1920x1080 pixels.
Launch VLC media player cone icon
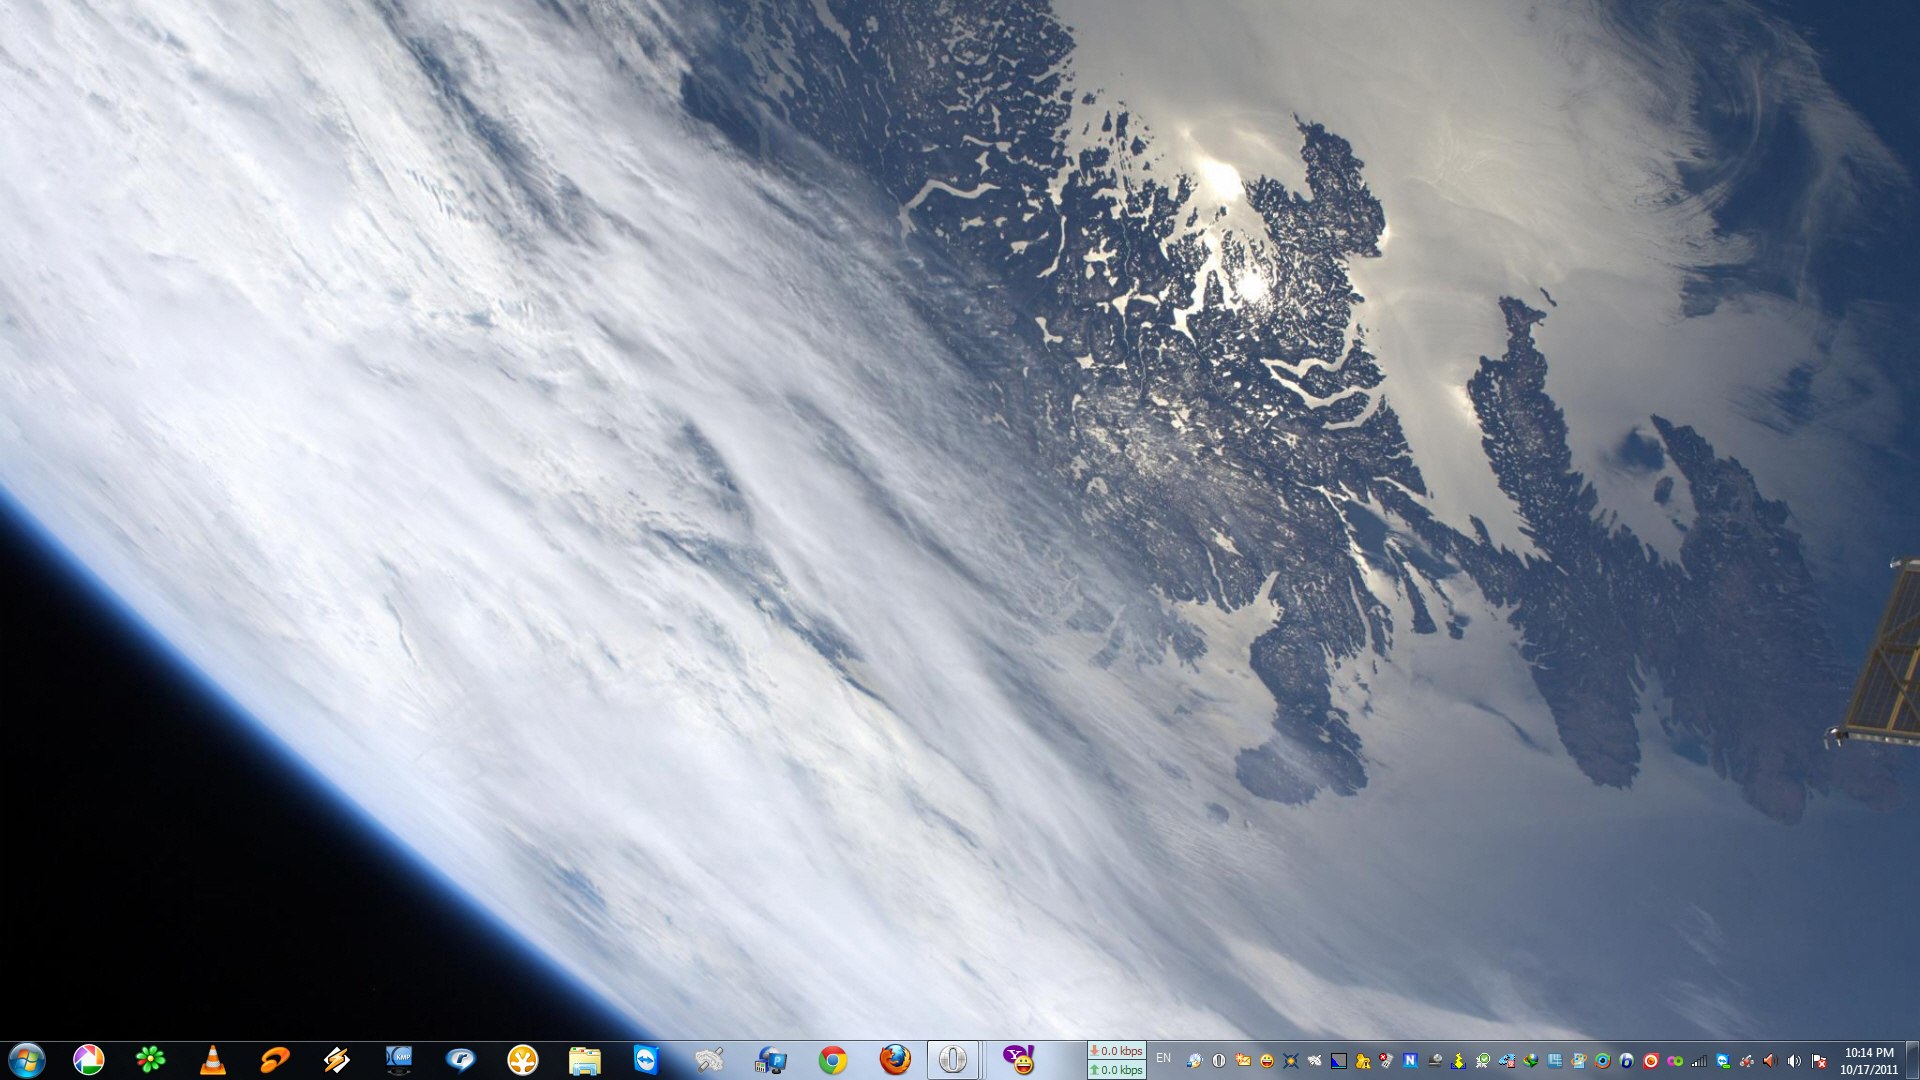point(213,1060)
